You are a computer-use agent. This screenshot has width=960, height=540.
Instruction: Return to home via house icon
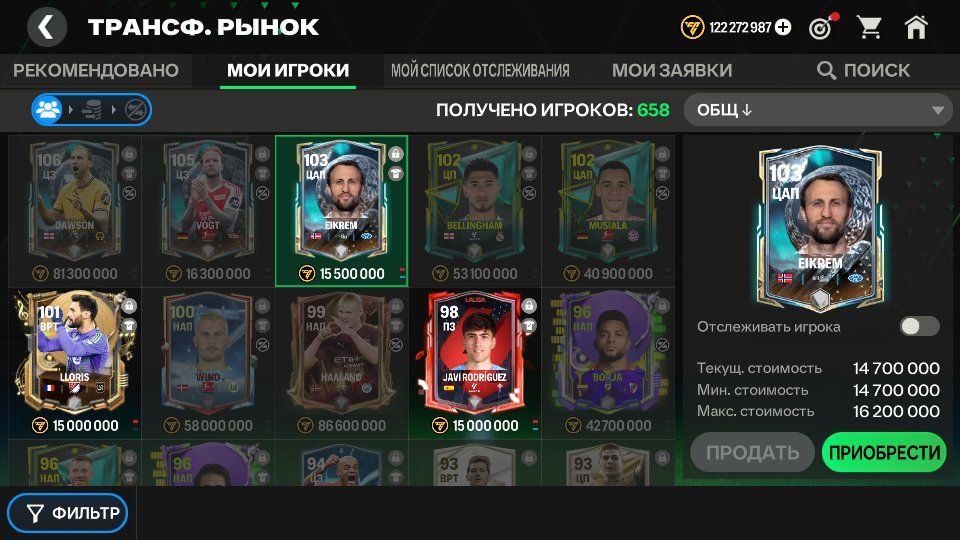point(916,28)
